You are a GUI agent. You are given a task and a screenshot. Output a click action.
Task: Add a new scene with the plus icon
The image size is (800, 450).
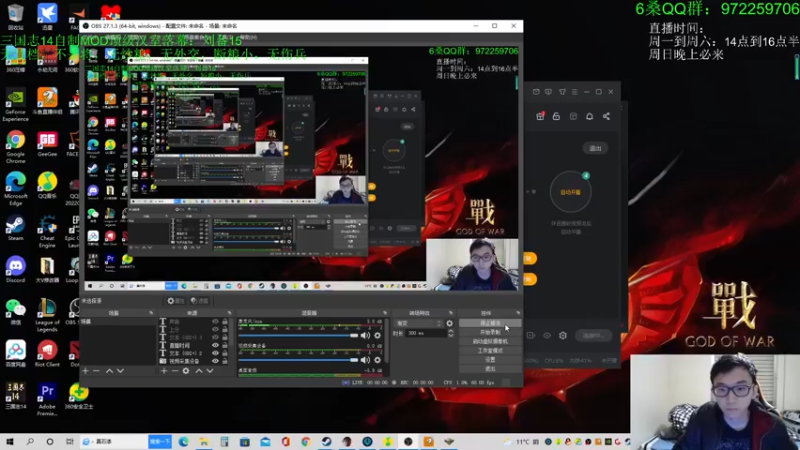tap(85, 371)
